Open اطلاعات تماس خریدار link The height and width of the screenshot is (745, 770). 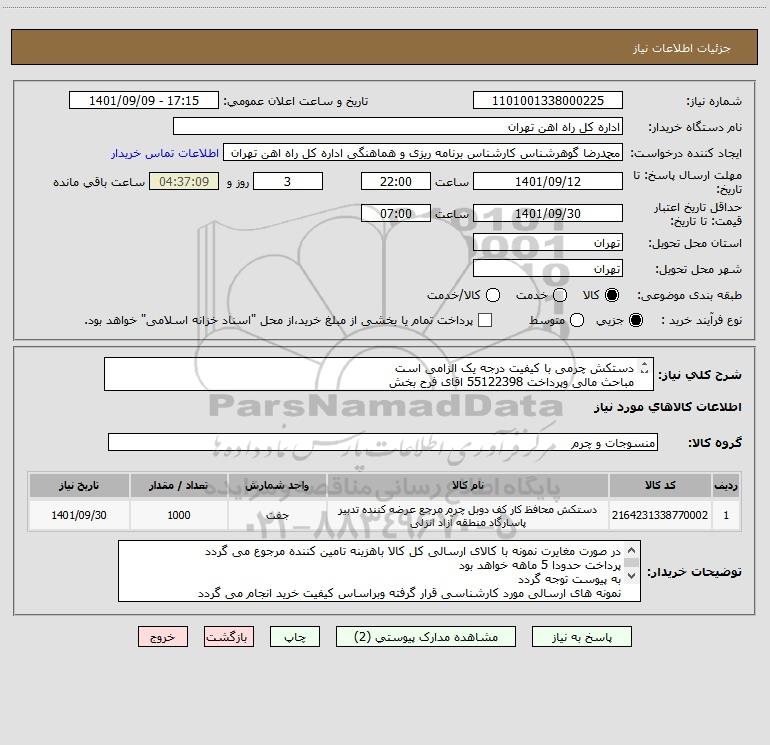[165, 153]
